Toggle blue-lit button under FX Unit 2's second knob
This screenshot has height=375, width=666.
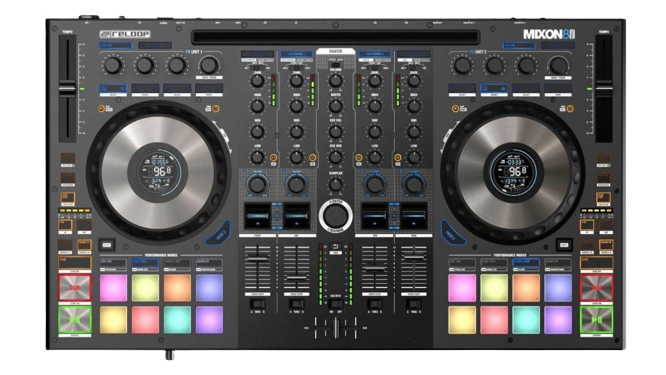(x=494, y=88)
